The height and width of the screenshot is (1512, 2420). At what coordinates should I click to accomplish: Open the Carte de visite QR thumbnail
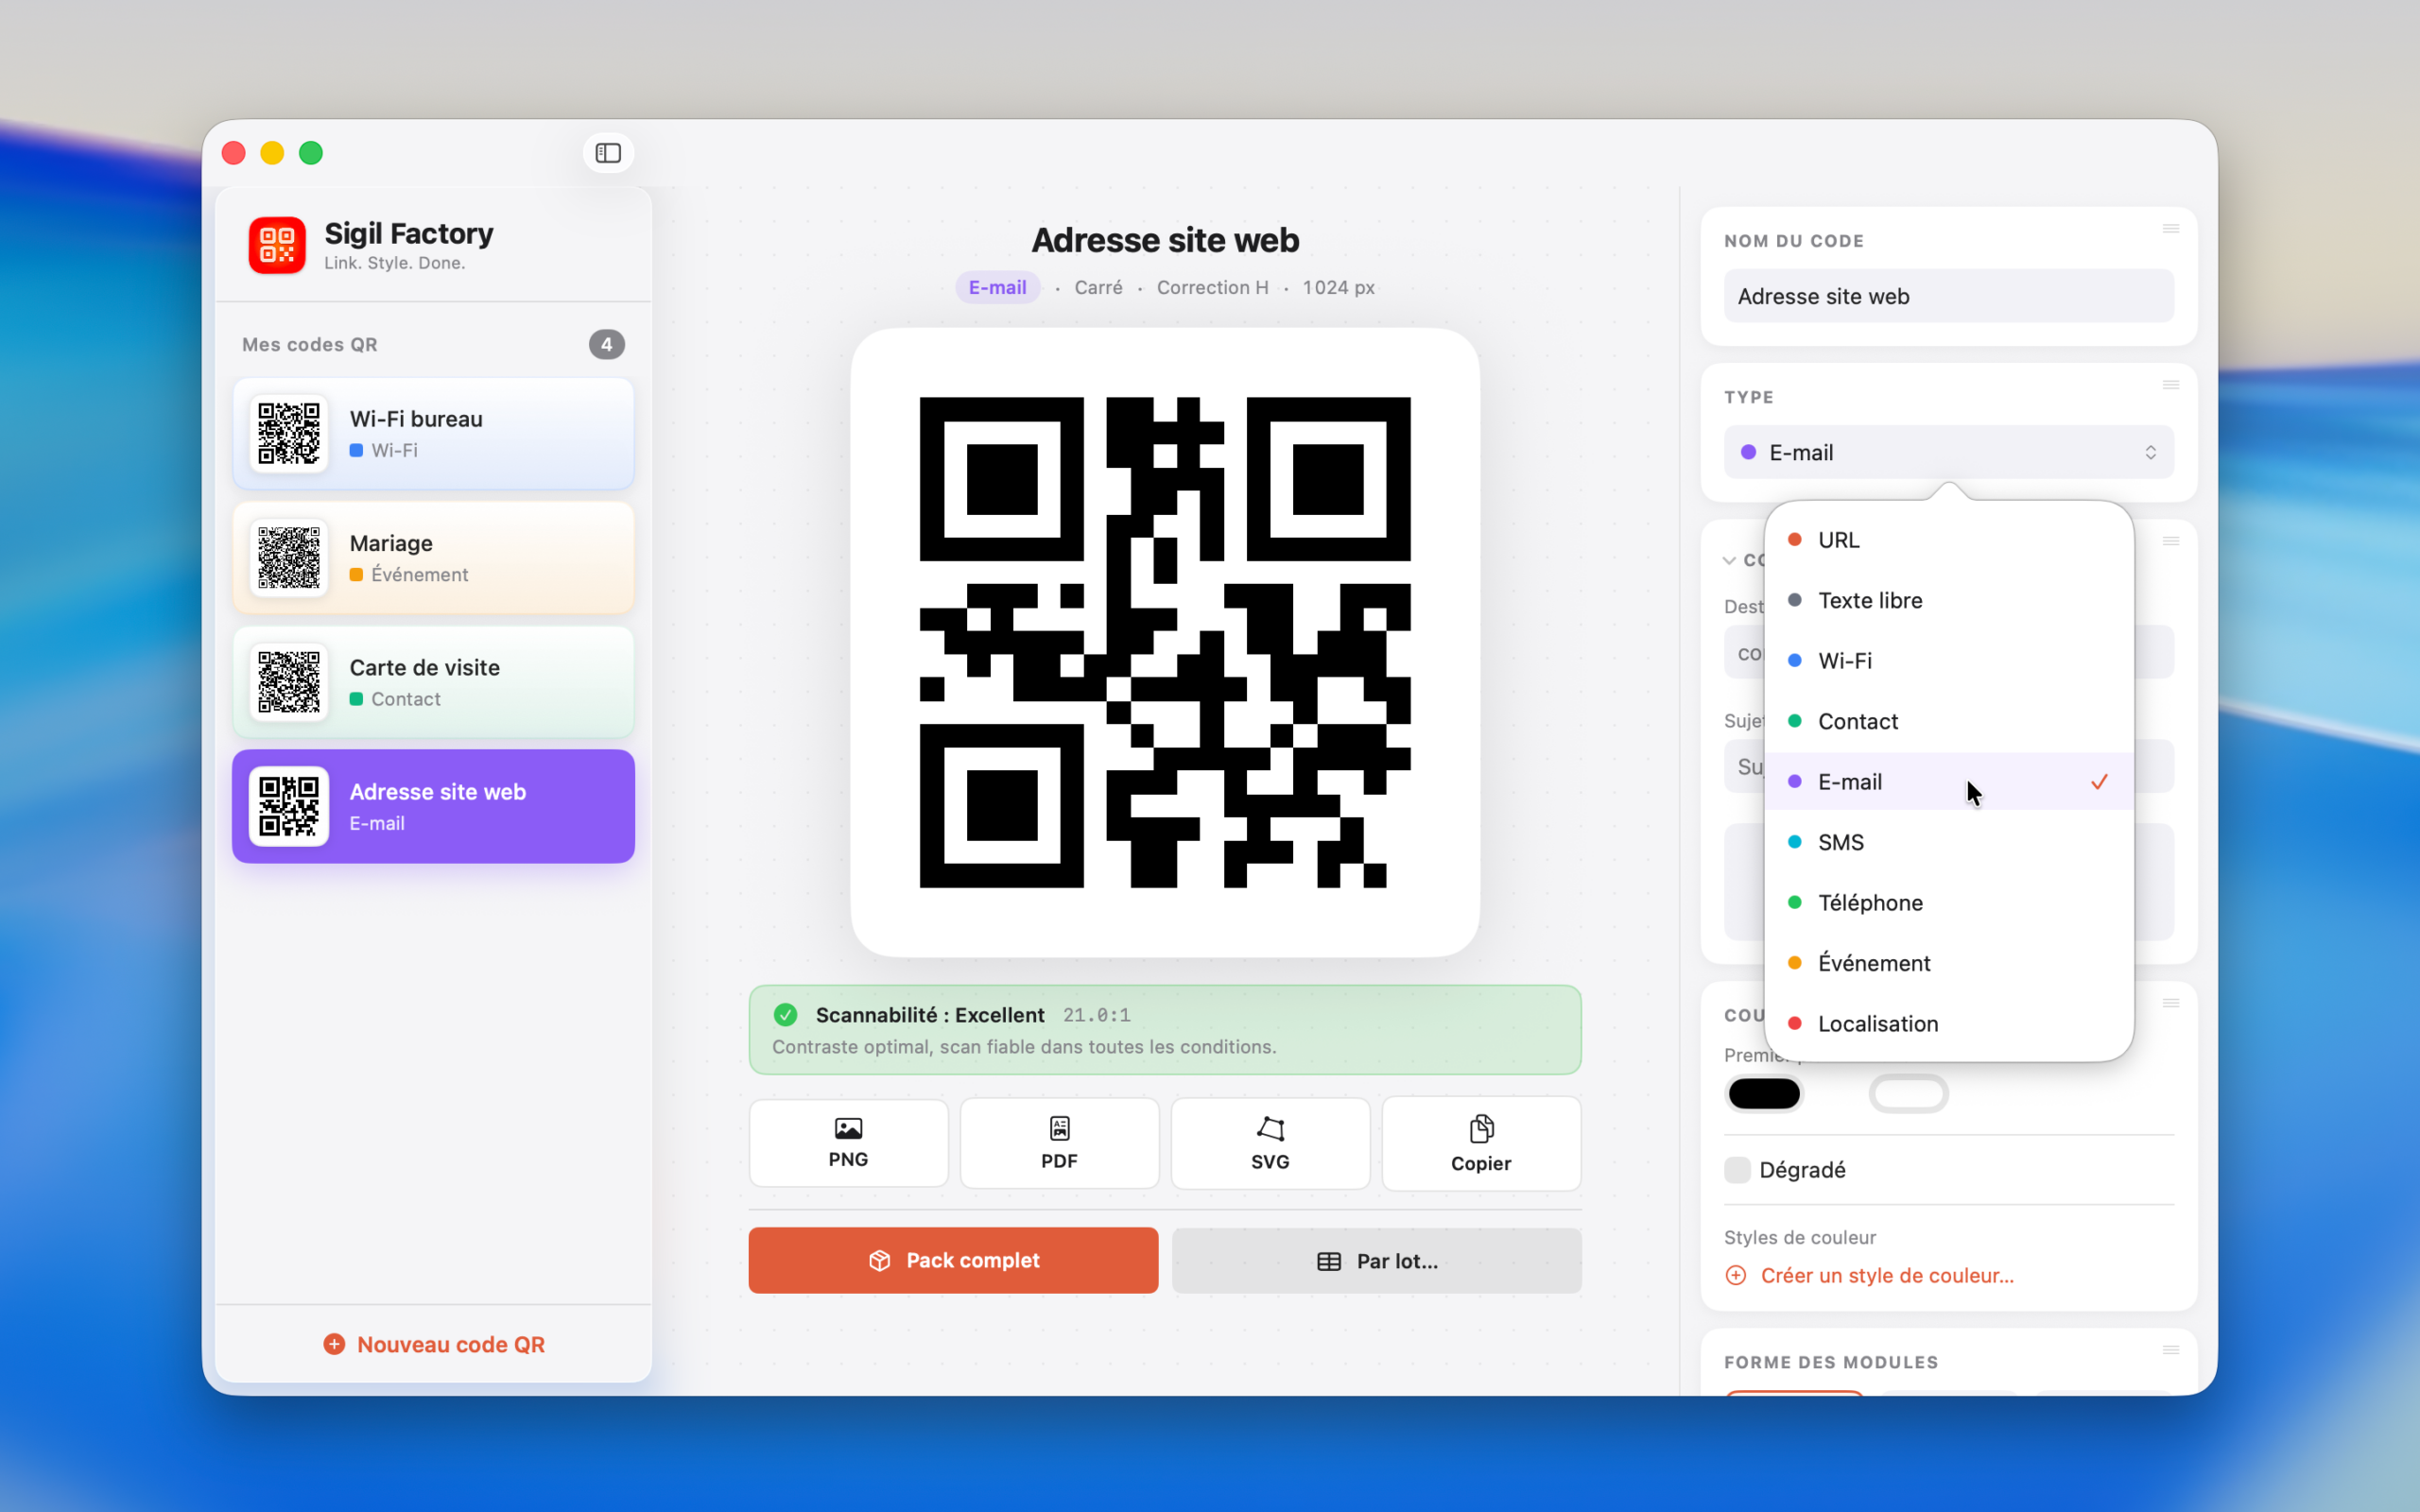click(x=289, y=682)
